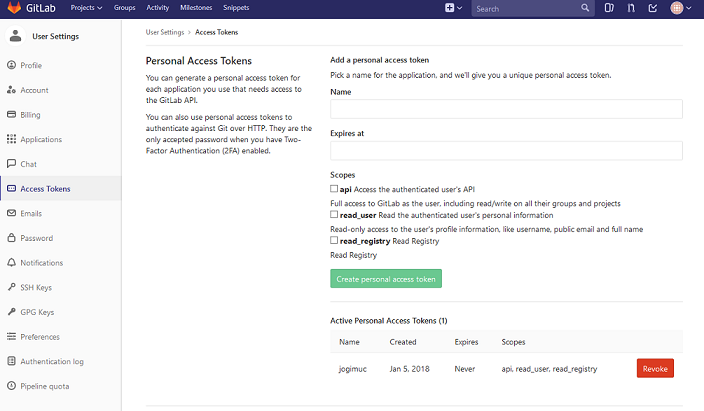Image resolution: width=704 pixels, height=411 pixels.
Task: Open the Snippets menu item
Action: click(237, 8)
